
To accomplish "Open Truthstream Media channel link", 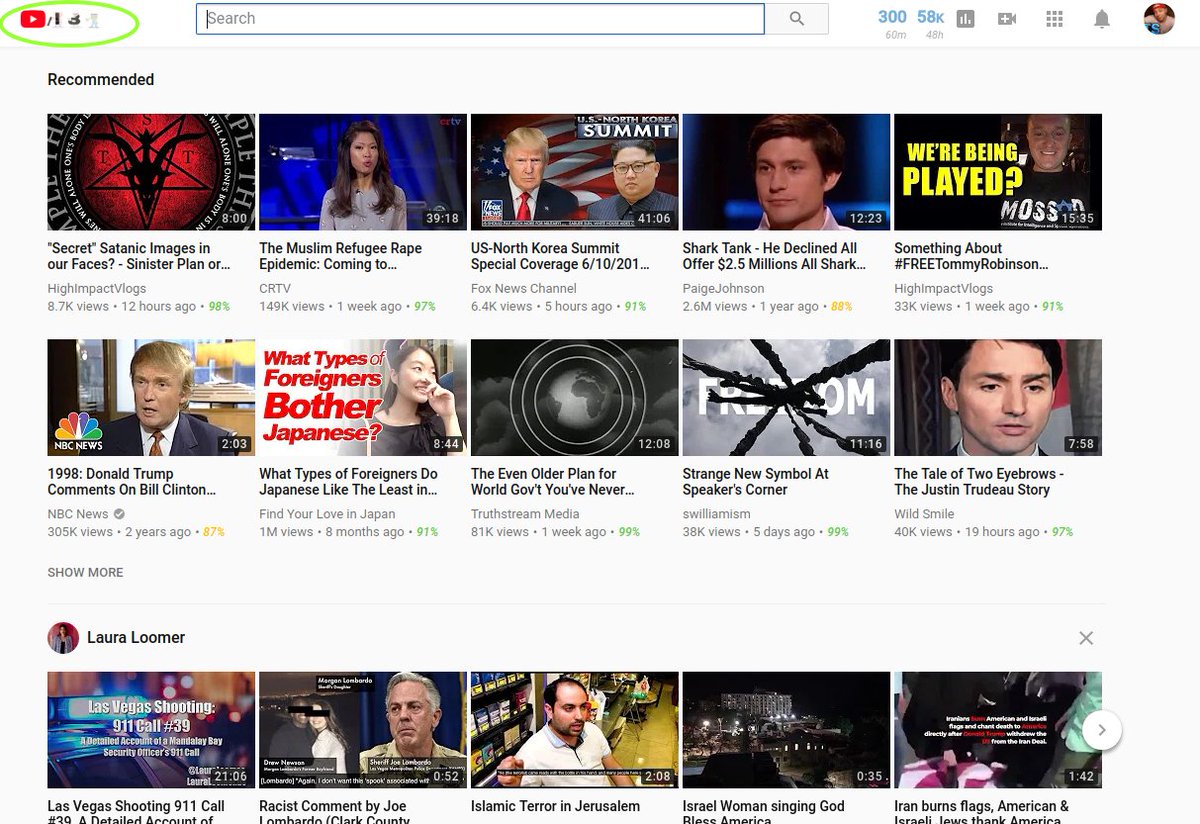I will pyautogui.click(x=525, y=514).
